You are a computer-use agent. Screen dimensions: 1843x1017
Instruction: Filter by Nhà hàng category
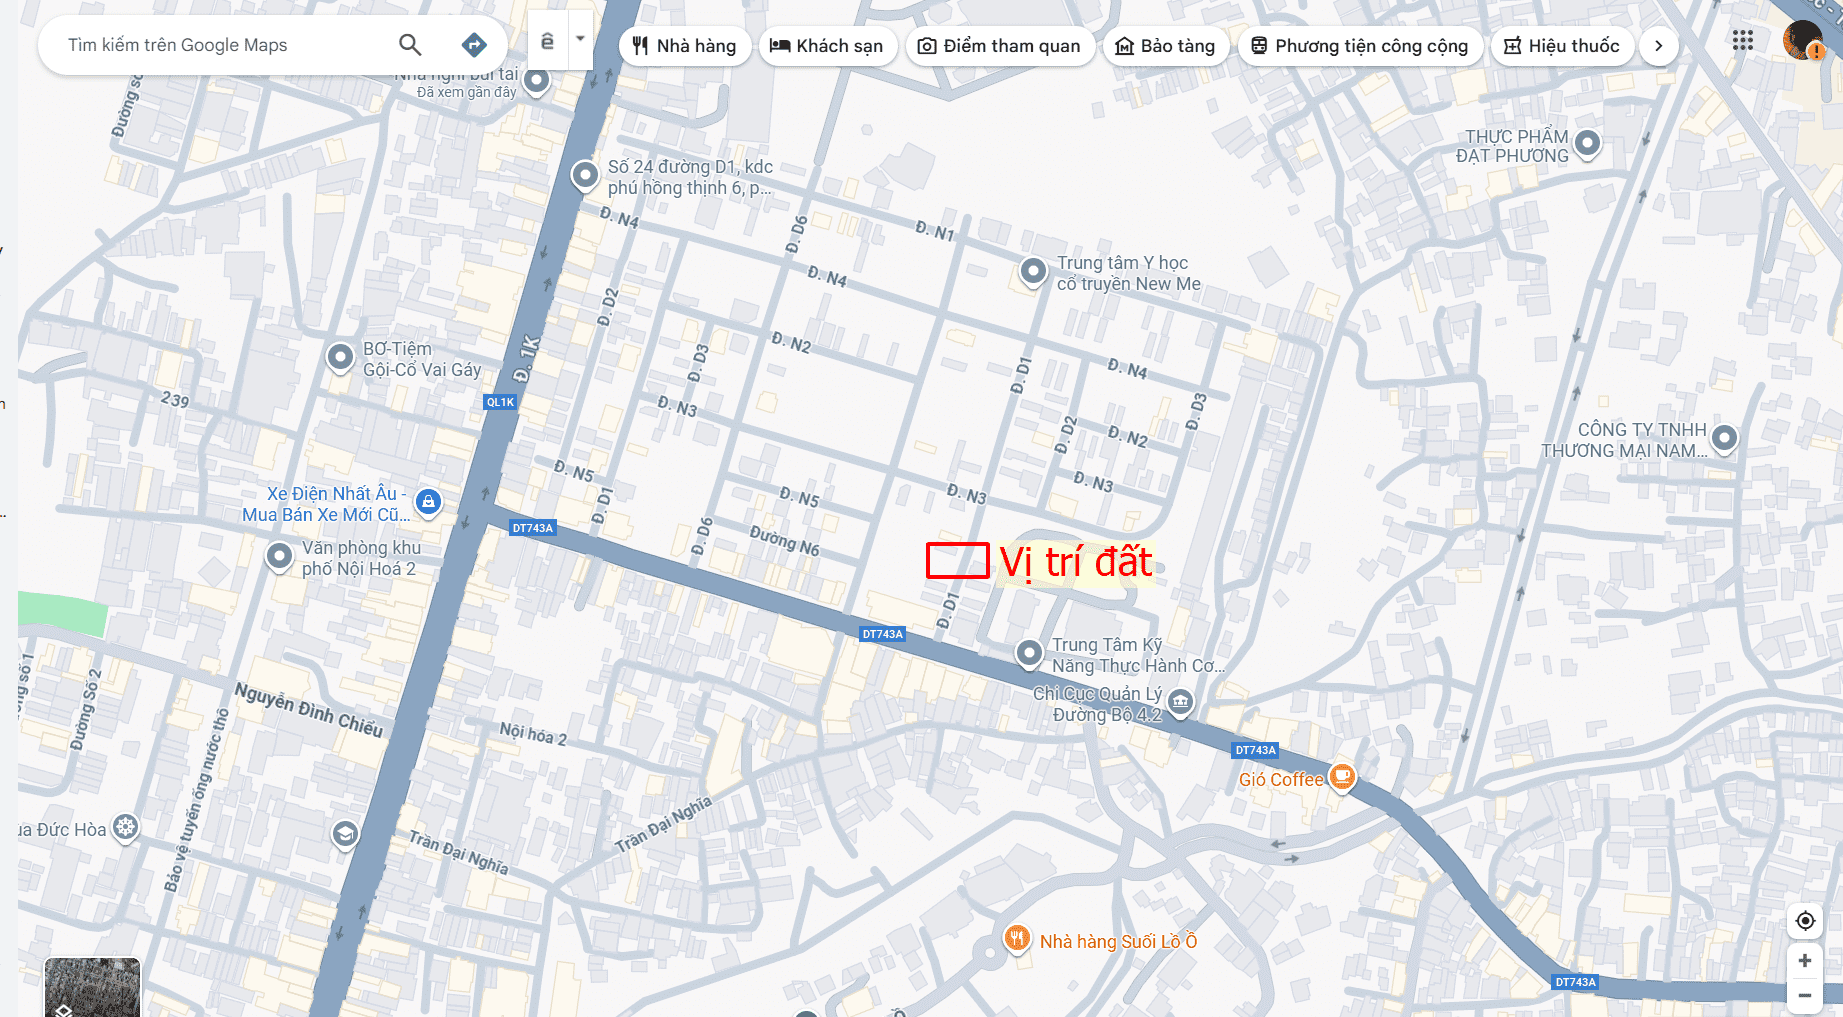tap(685, 46)
